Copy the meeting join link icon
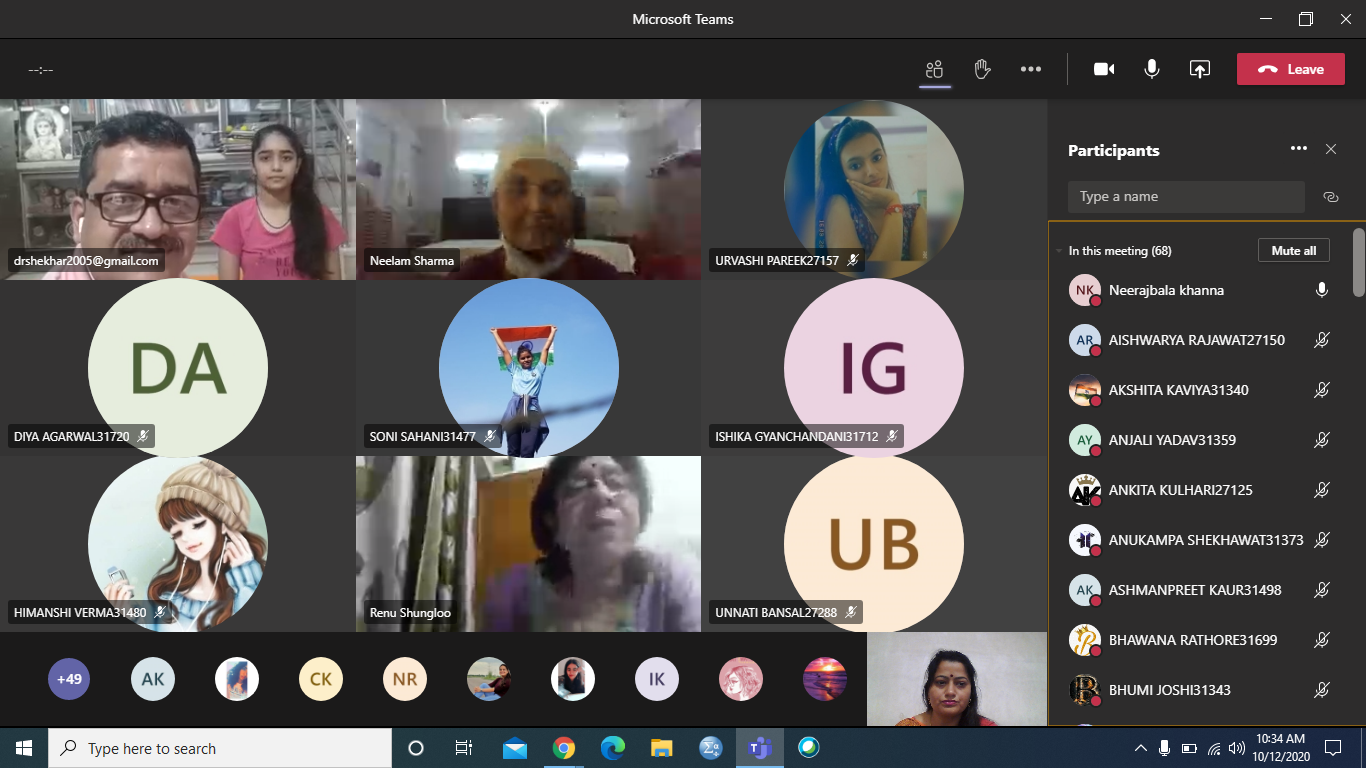The height and width of the screenshot is (768, 1366). point(1330,197)
